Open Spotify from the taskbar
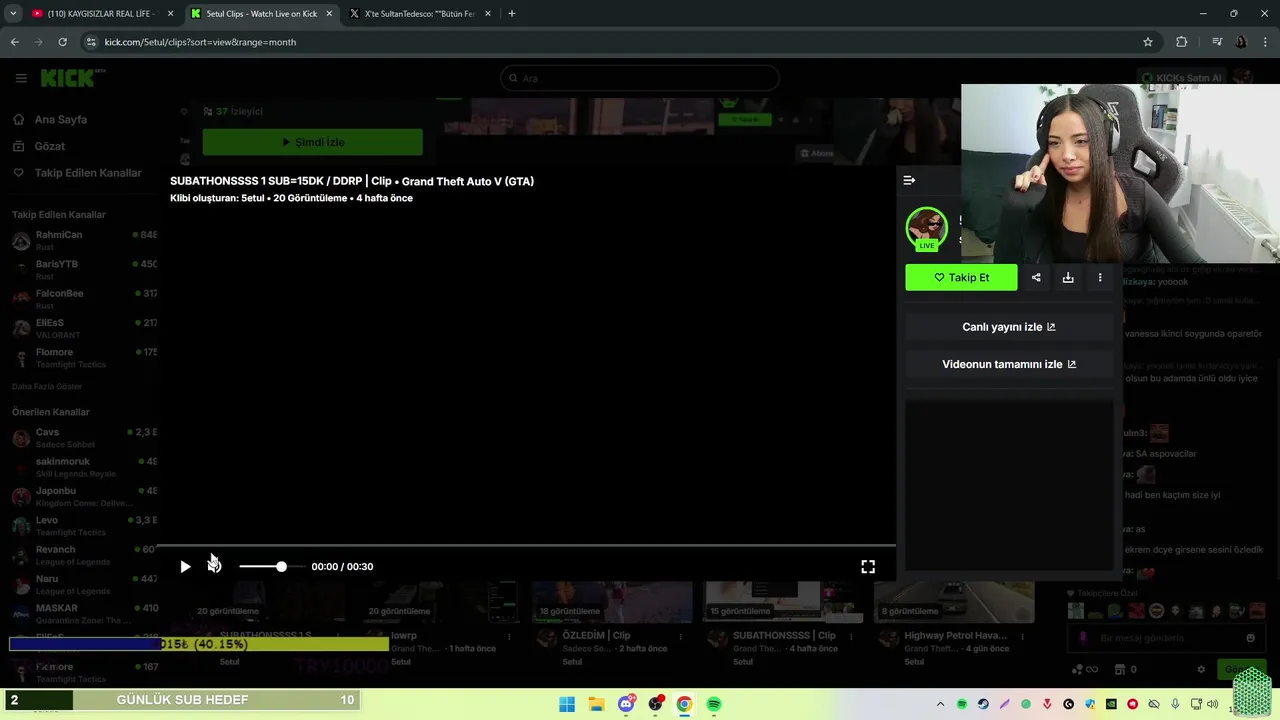 click(x=714, y=704)
